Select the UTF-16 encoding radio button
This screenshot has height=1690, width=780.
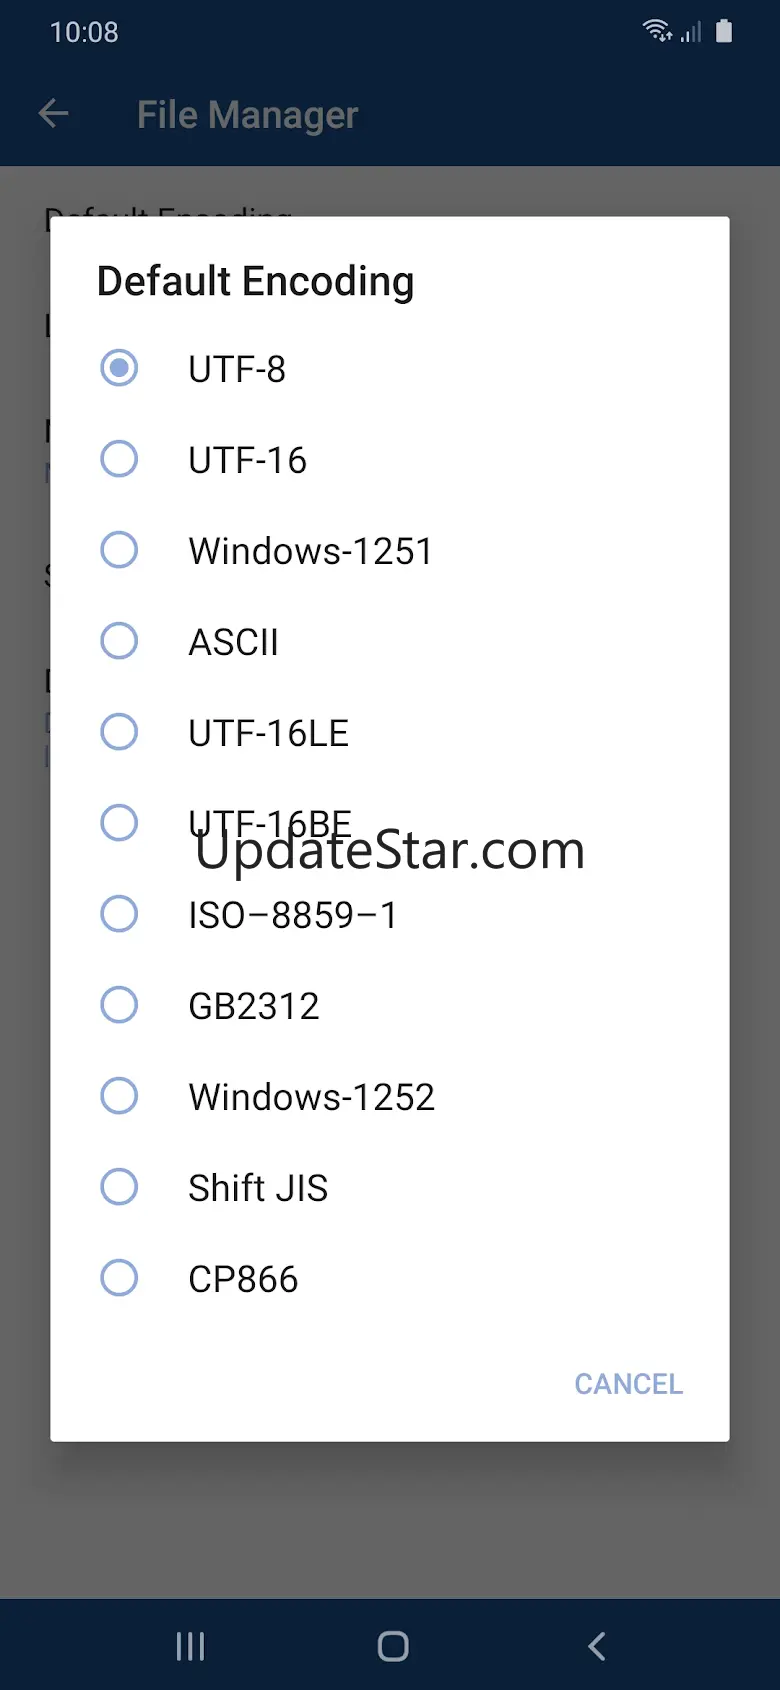119,459
